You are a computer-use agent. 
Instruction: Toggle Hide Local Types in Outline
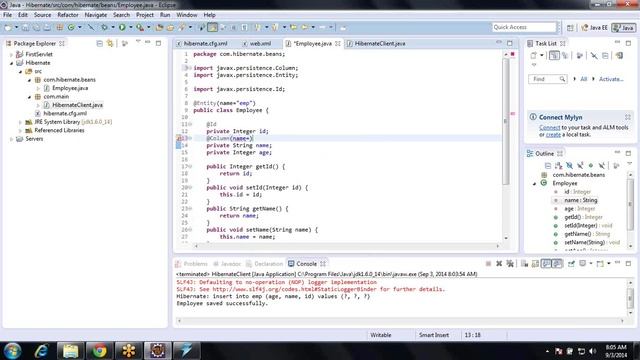pyautogui.click(x=602, y=165)
